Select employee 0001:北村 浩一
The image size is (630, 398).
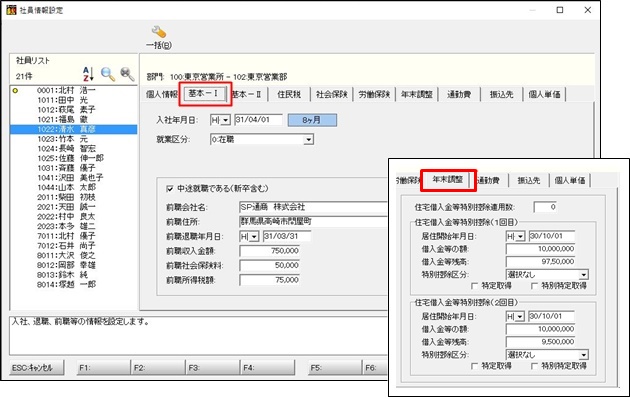click(x=66, y=91)
